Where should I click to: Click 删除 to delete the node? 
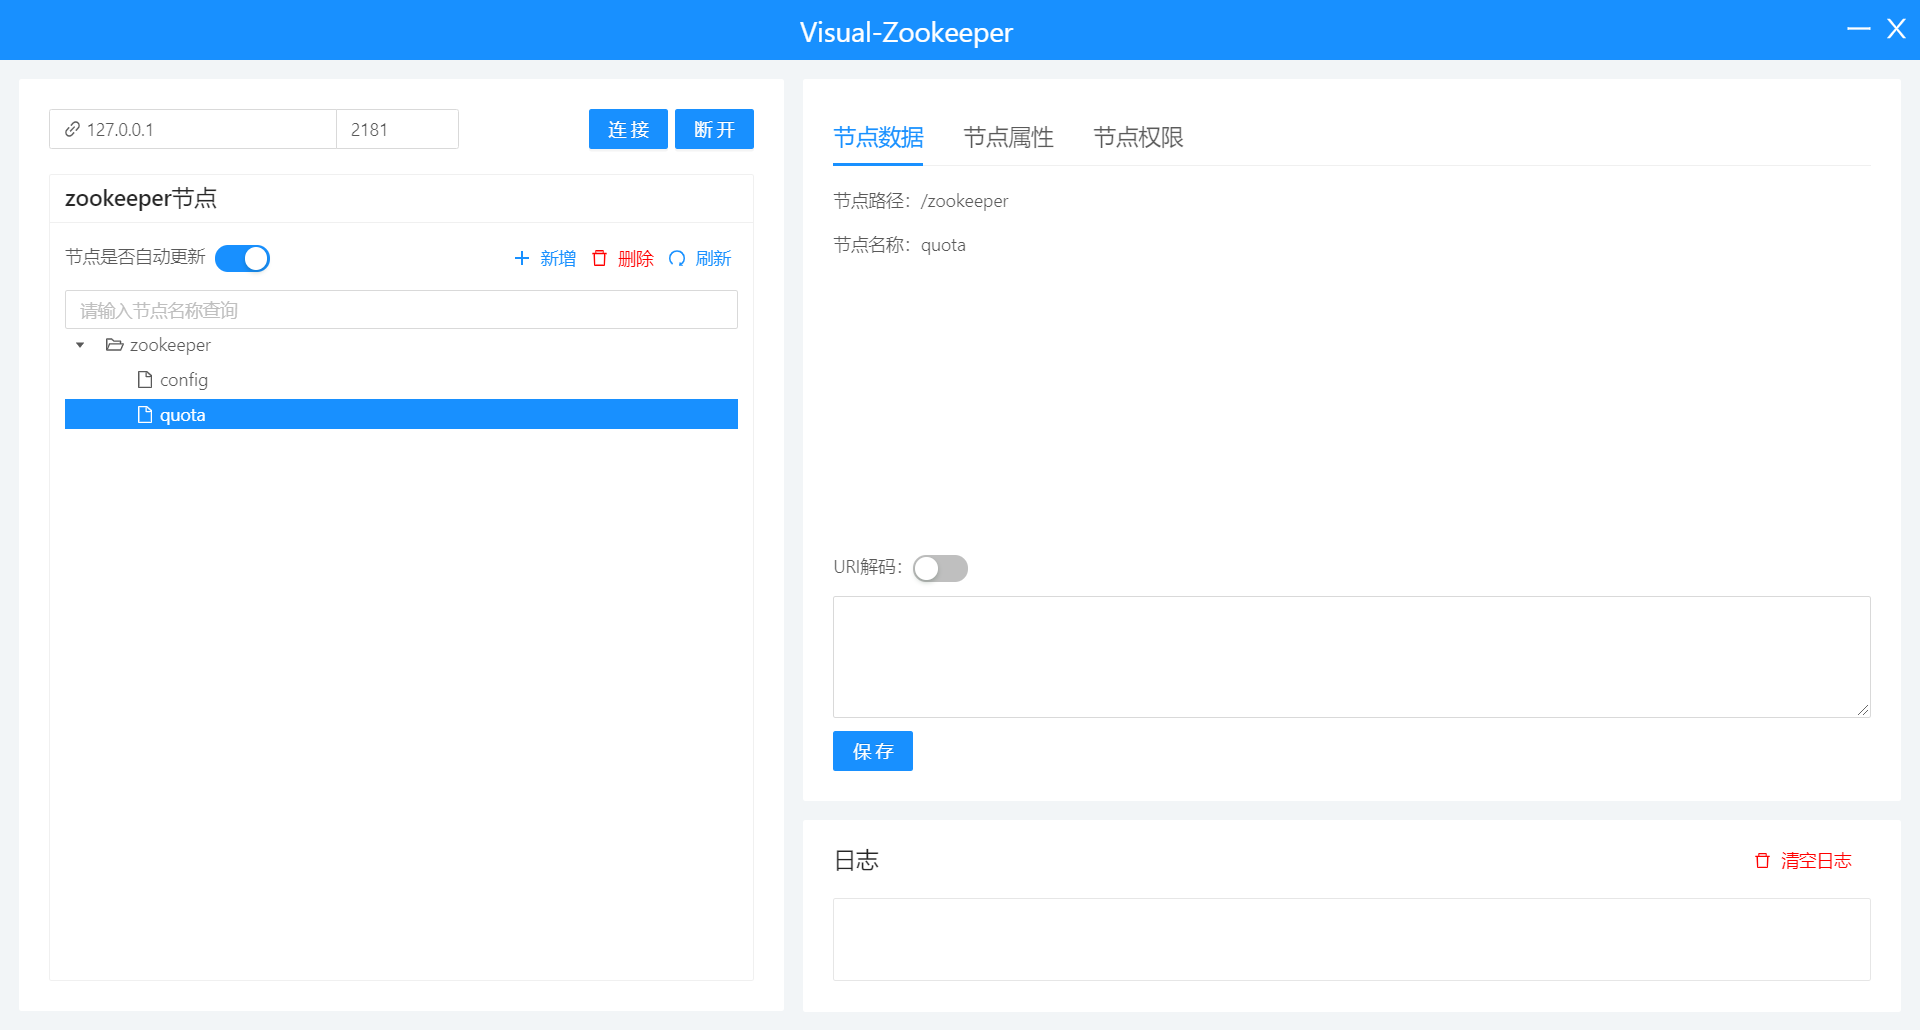pyautogui.click(x=635, y=258)
